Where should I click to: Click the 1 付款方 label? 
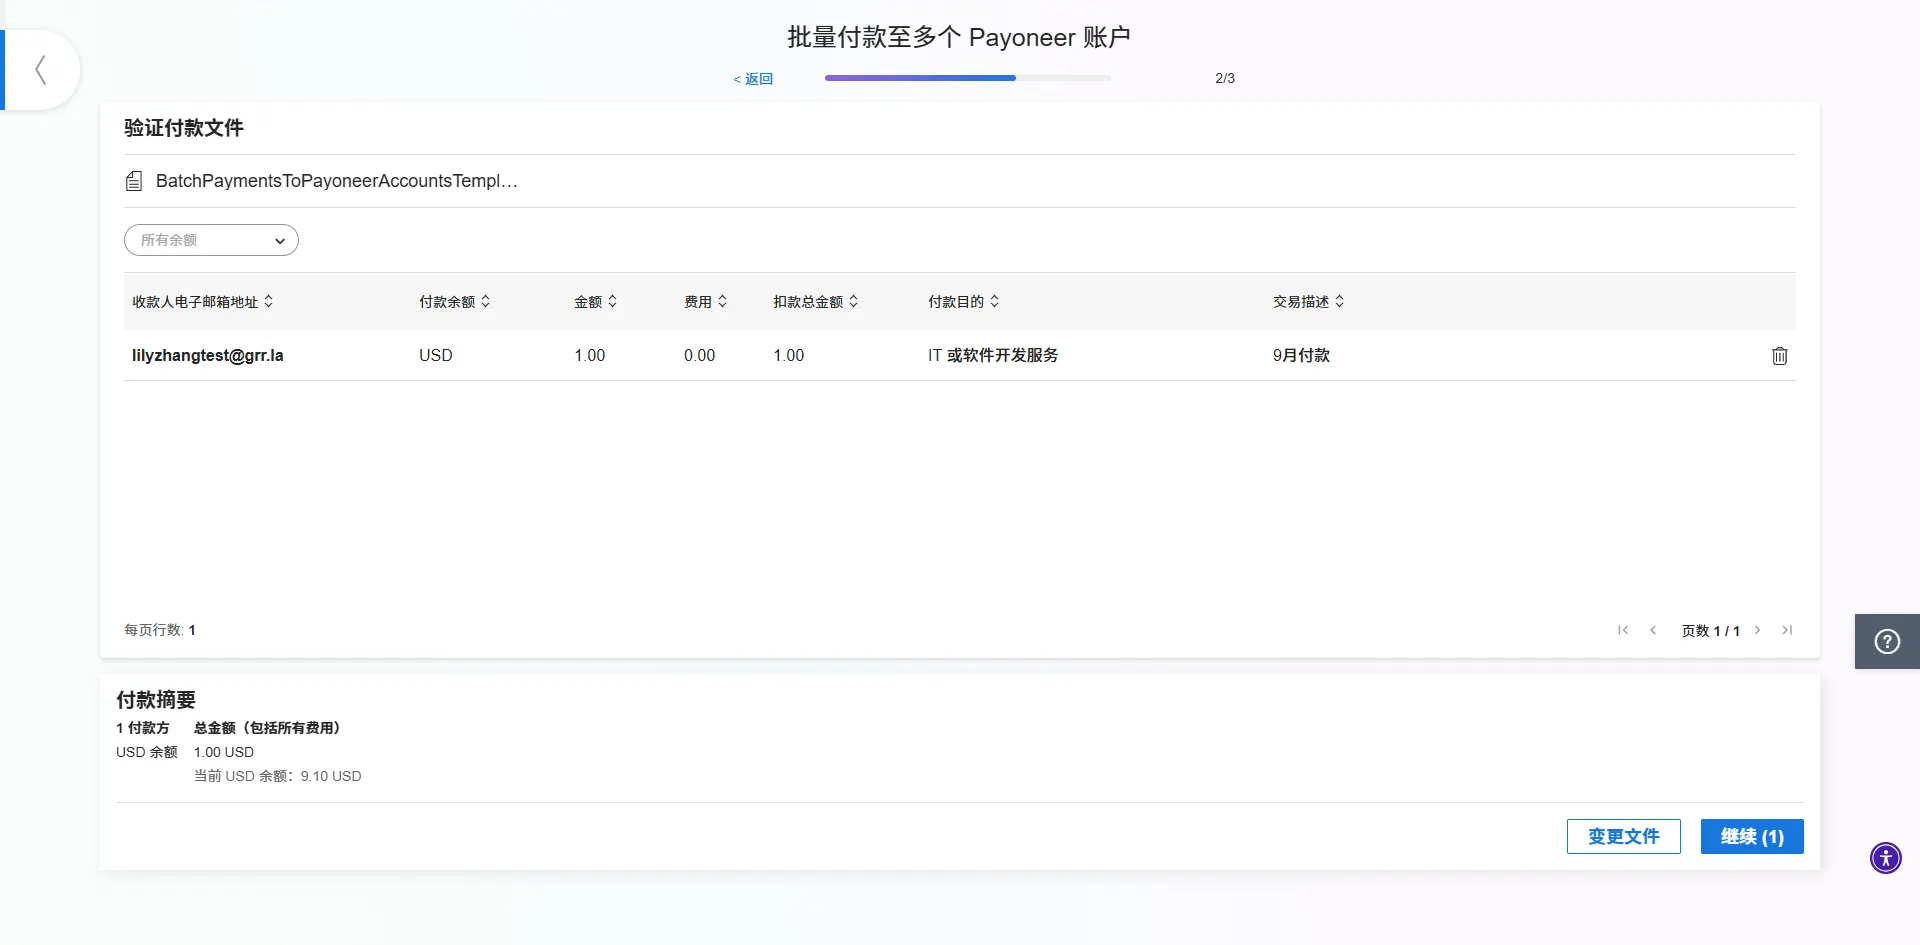143,728
